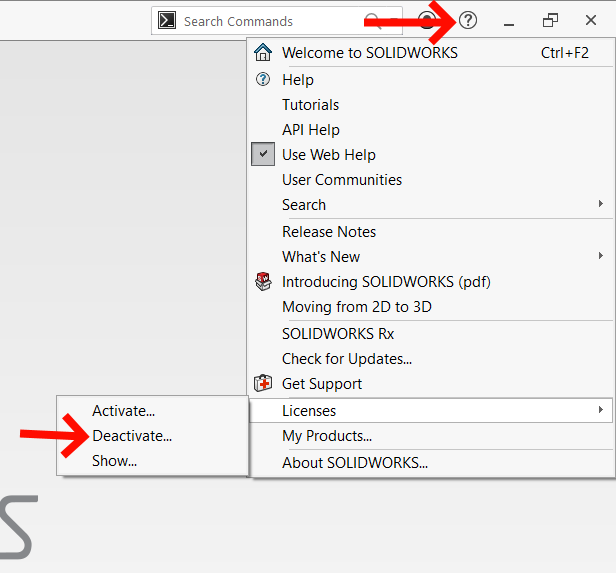The image size is (616, 573).
Task: Open About SOLIDWORKS...
Action: coord(355,463)
